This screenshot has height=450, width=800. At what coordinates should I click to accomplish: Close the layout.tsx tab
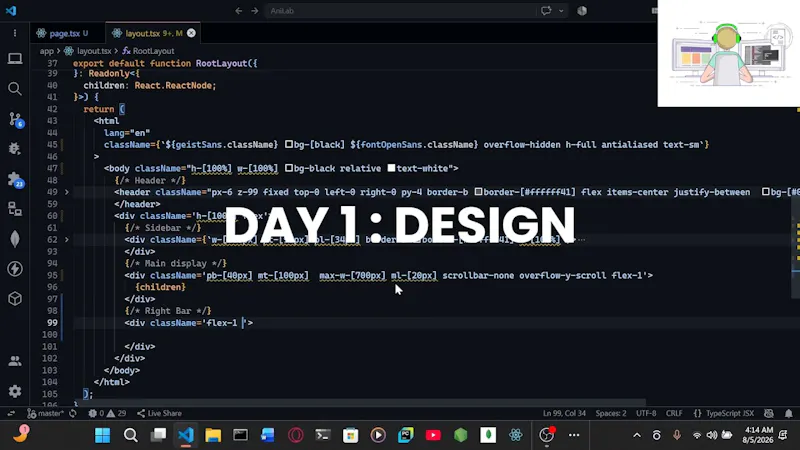point(191,33)
